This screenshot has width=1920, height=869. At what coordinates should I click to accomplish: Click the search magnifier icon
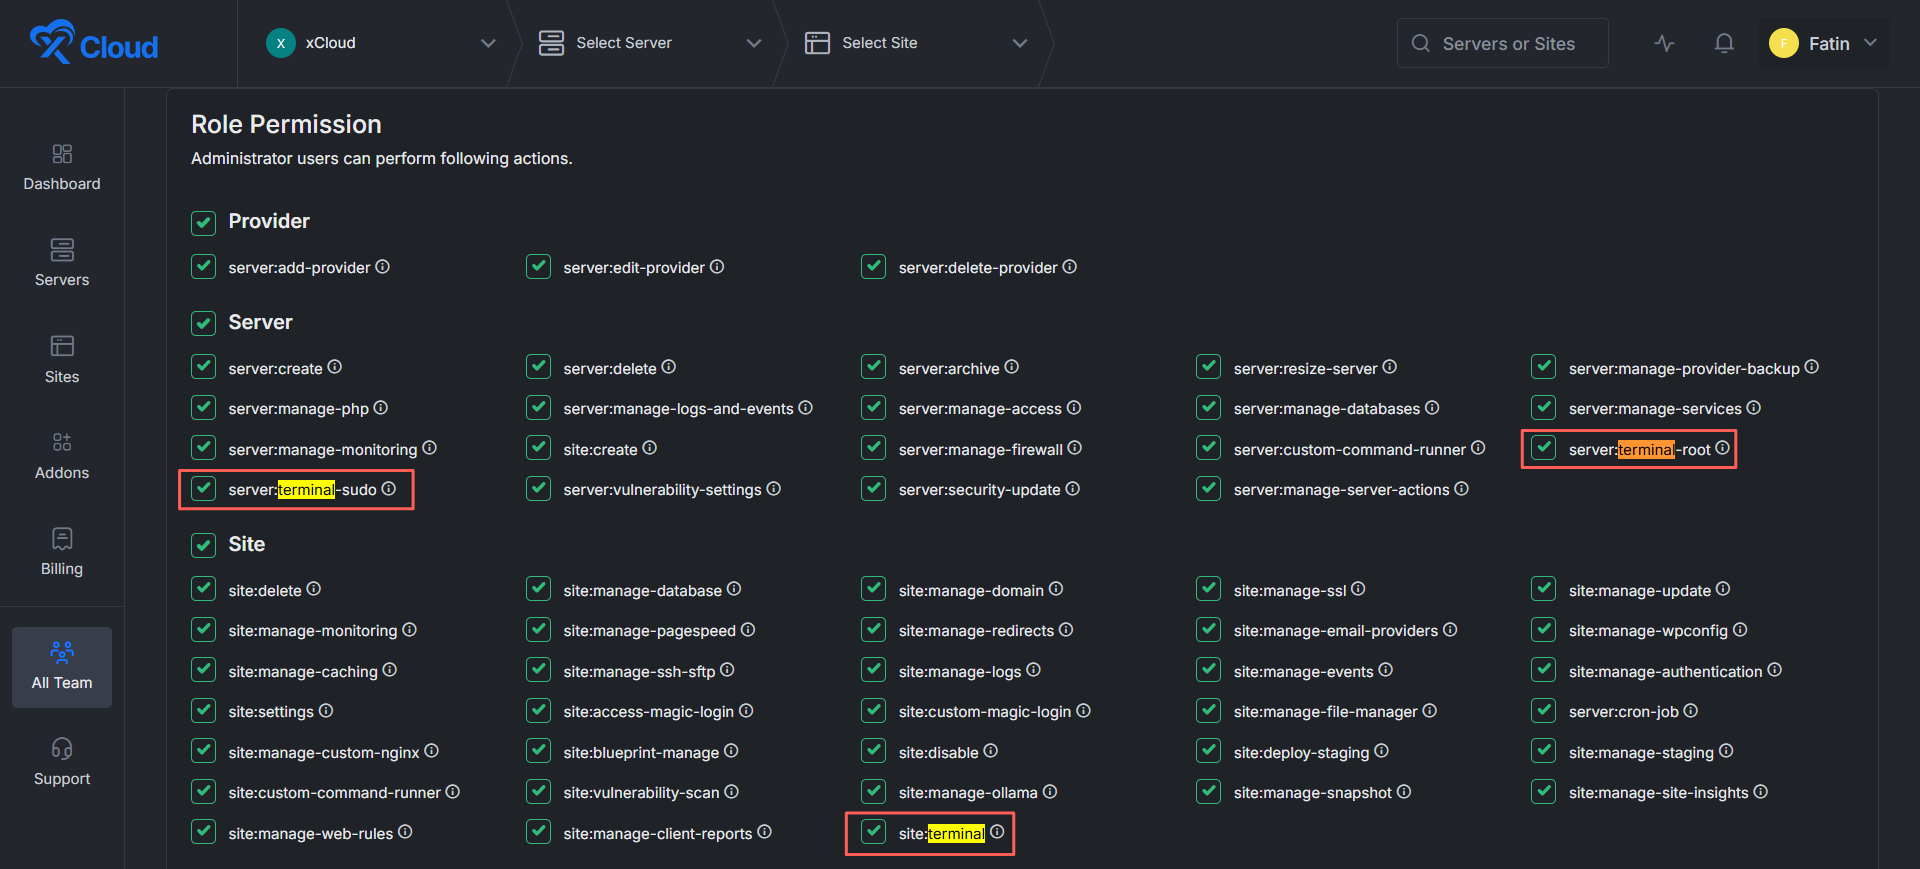tap(1420, 43)
